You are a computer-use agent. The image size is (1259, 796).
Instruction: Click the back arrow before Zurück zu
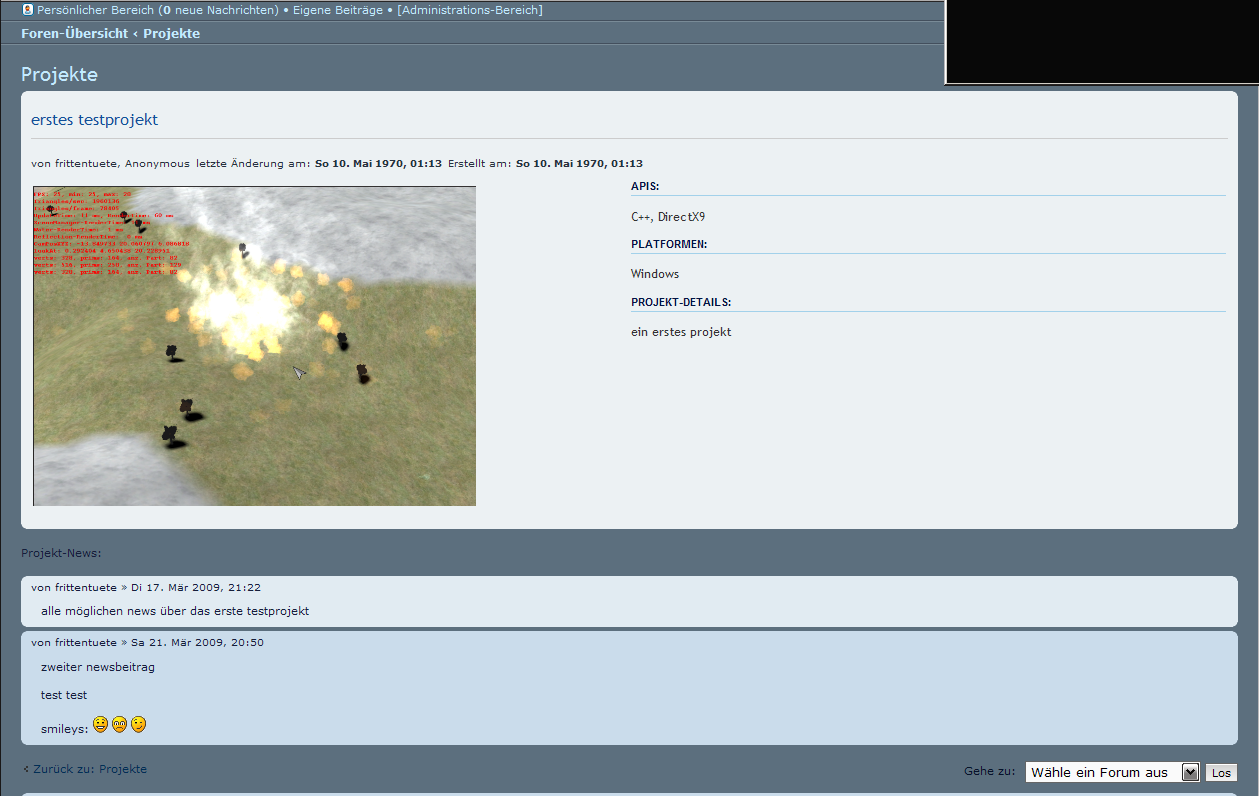[x=26, y=769]
